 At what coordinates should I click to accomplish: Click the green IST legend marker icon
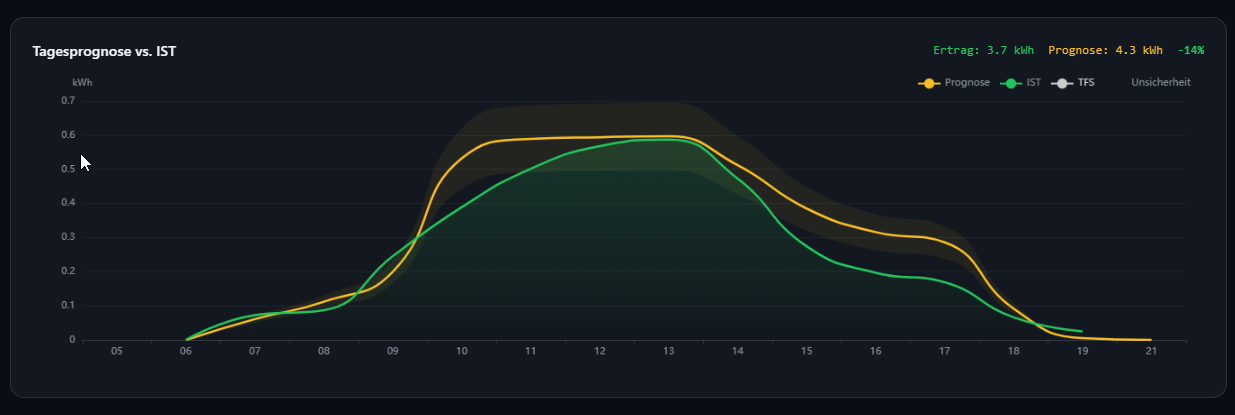pyautogui.click(x=1011, y=83)
